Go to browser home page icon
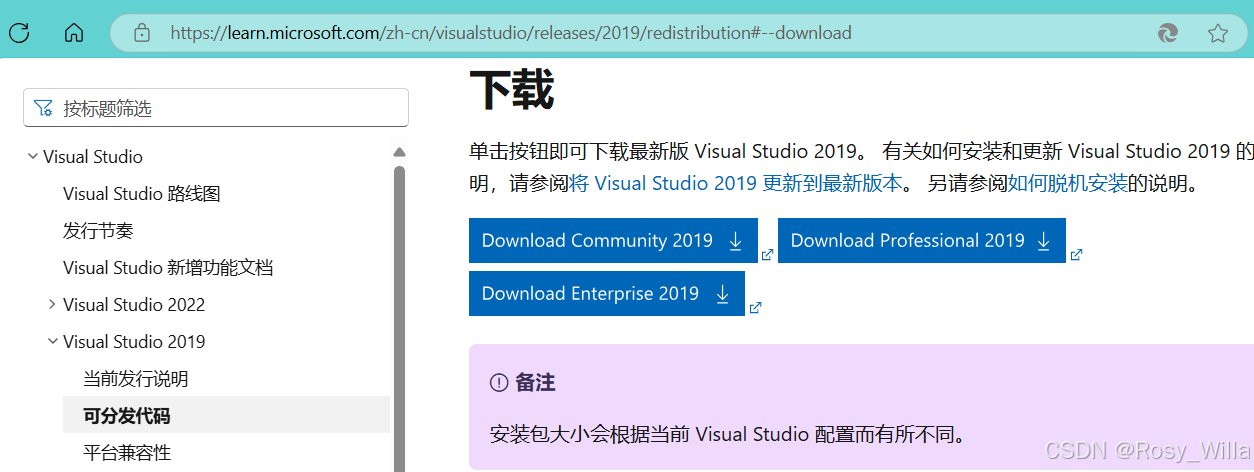 [x=74, y=33]
